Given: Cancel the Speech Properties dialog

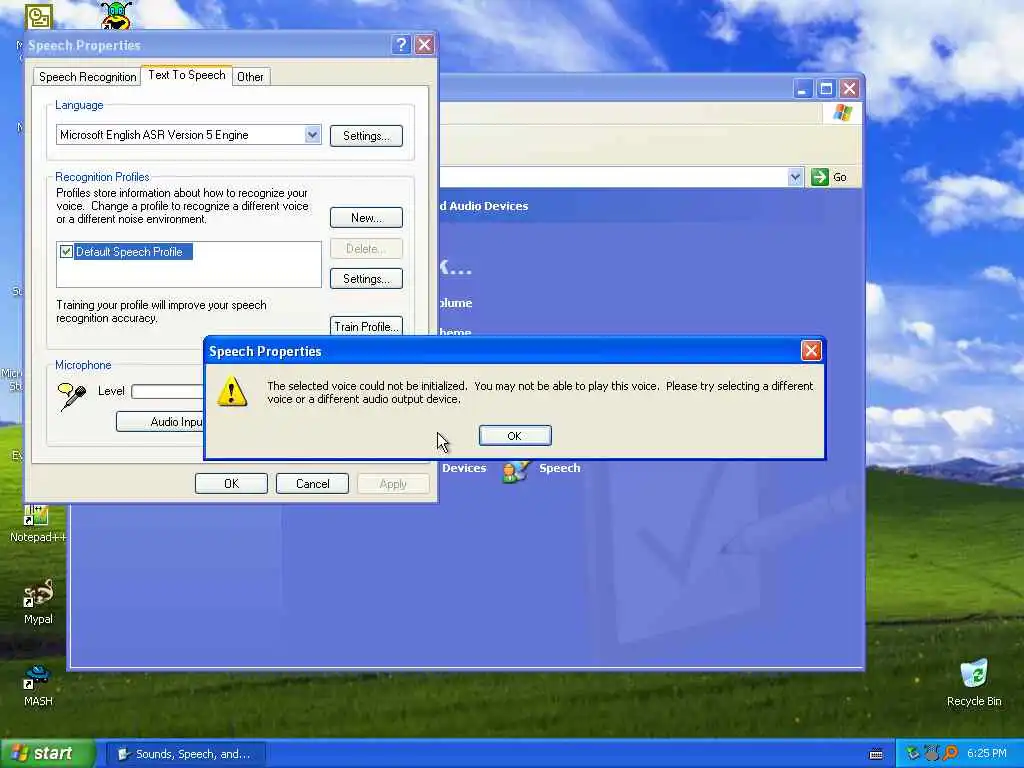Looking at the screenshot, I should pyautogui.click(x=312, y=484).
